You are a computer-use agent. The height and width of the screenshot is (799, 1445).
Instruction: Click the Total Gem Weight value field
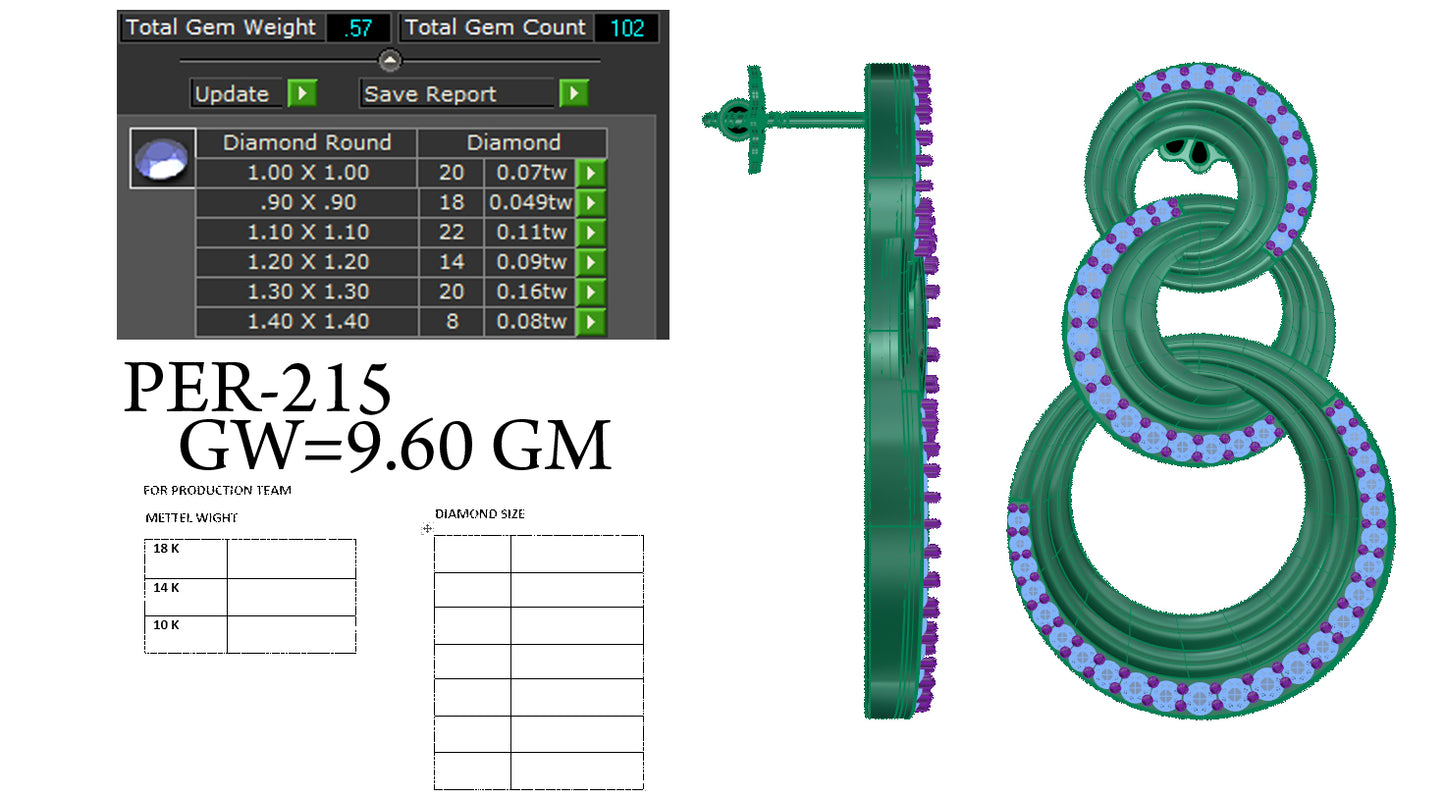pos(357,27)
